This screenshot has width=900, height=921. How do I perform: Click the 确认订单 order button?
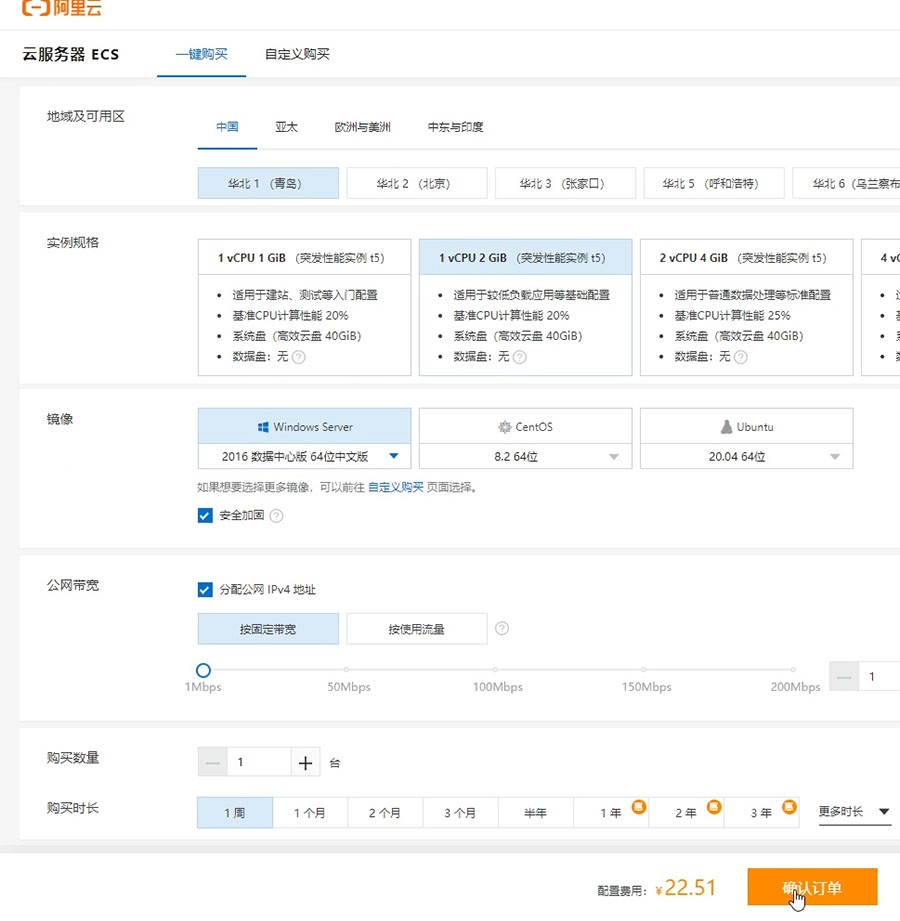(812, 887)
